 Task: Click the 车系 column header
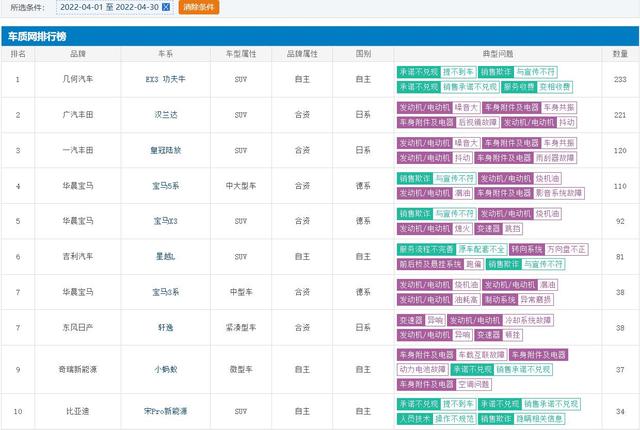click(x=165, y=54)
